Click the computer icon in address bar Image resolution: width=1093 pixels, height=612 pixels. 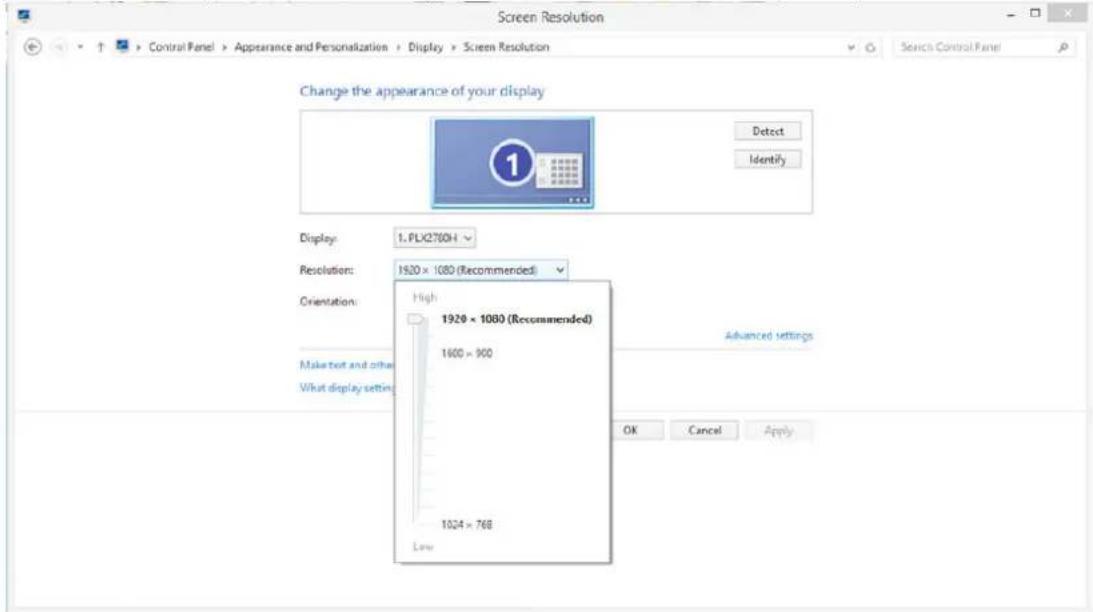(123, 46)
